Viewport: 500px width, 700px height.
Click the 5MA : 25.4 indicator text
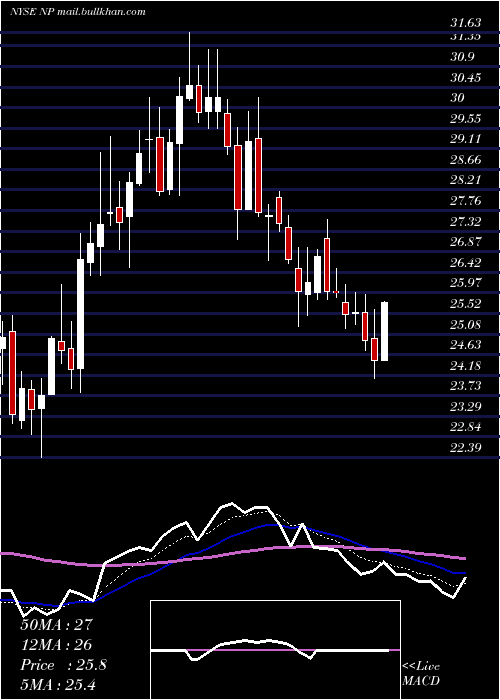pos(59,685)
